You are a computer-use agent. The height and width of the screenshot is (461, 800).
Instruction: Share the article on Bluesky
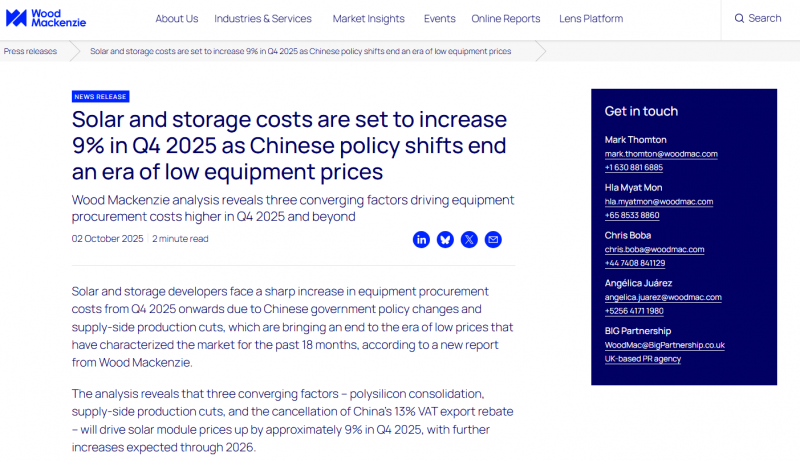pyautogui.click(x=445, y=239)
